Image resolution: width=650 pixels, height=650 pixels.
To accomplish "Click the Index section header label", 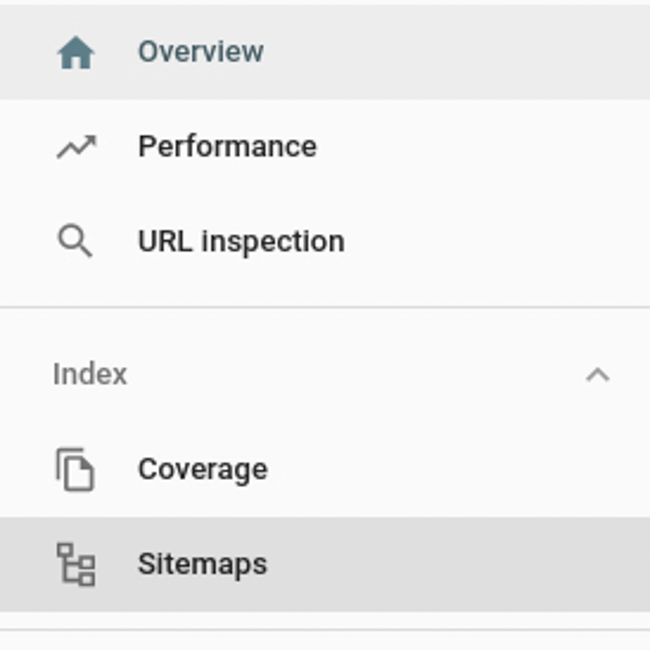I will point(90,374).
